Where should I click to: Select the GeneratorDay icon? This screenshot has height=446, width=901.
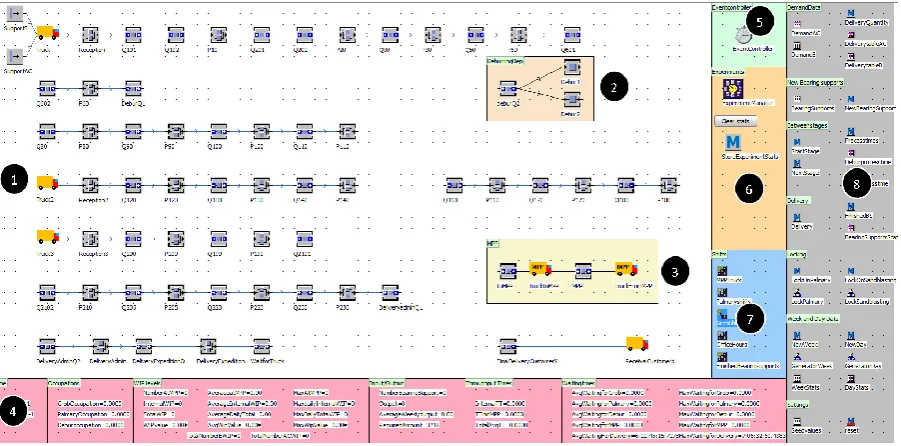click(x=851, y=357)
